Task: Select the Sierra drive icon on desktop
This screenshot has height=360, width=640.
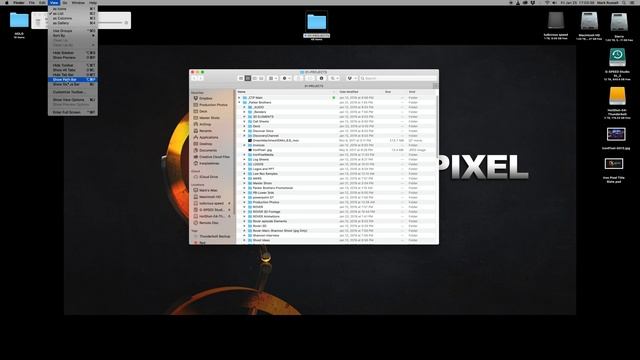Action: [619, 22]
